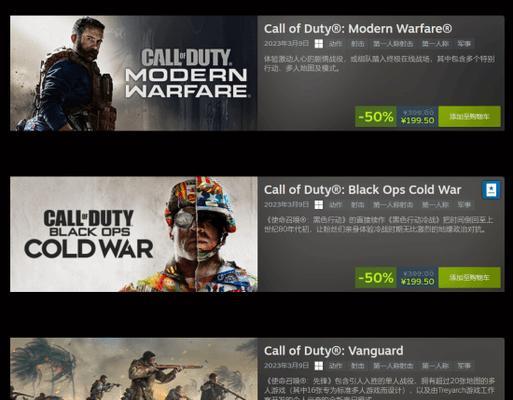Click the Windows platform icon for Modern Warfare

coord(319,44)
